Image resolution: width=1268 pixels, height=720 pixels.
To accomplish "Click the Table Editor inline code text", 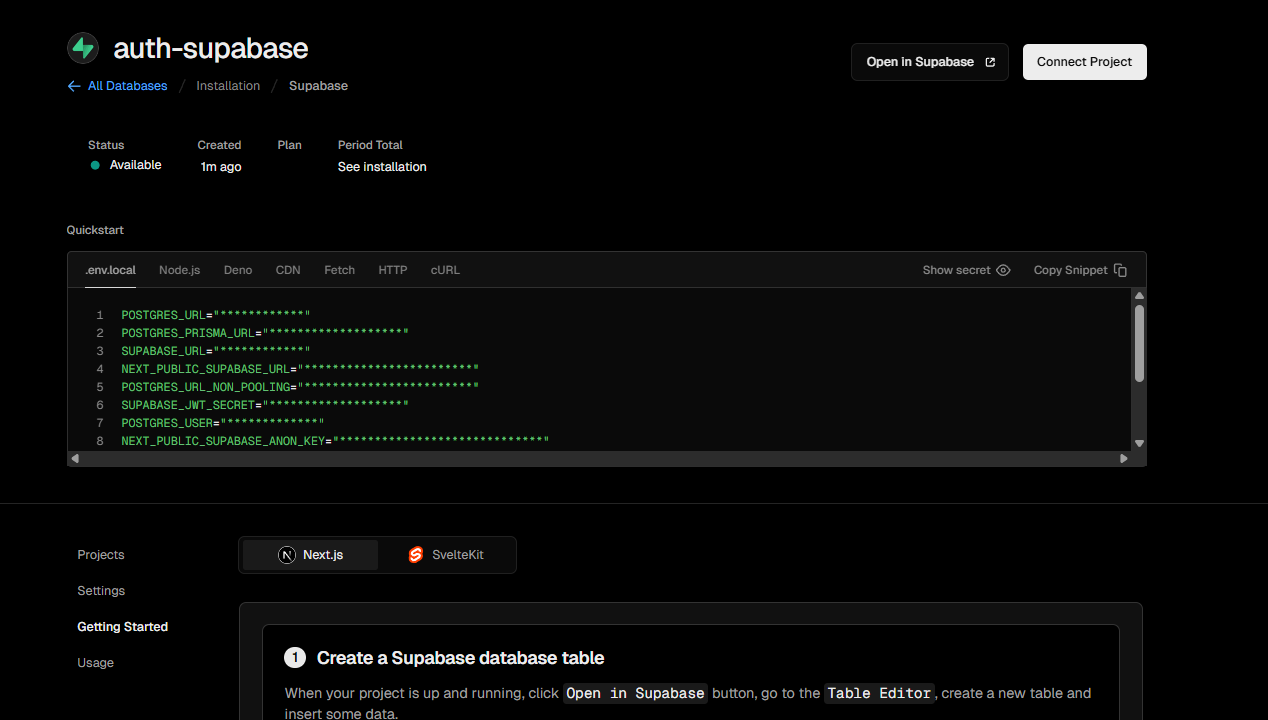I will pos(880,693).
